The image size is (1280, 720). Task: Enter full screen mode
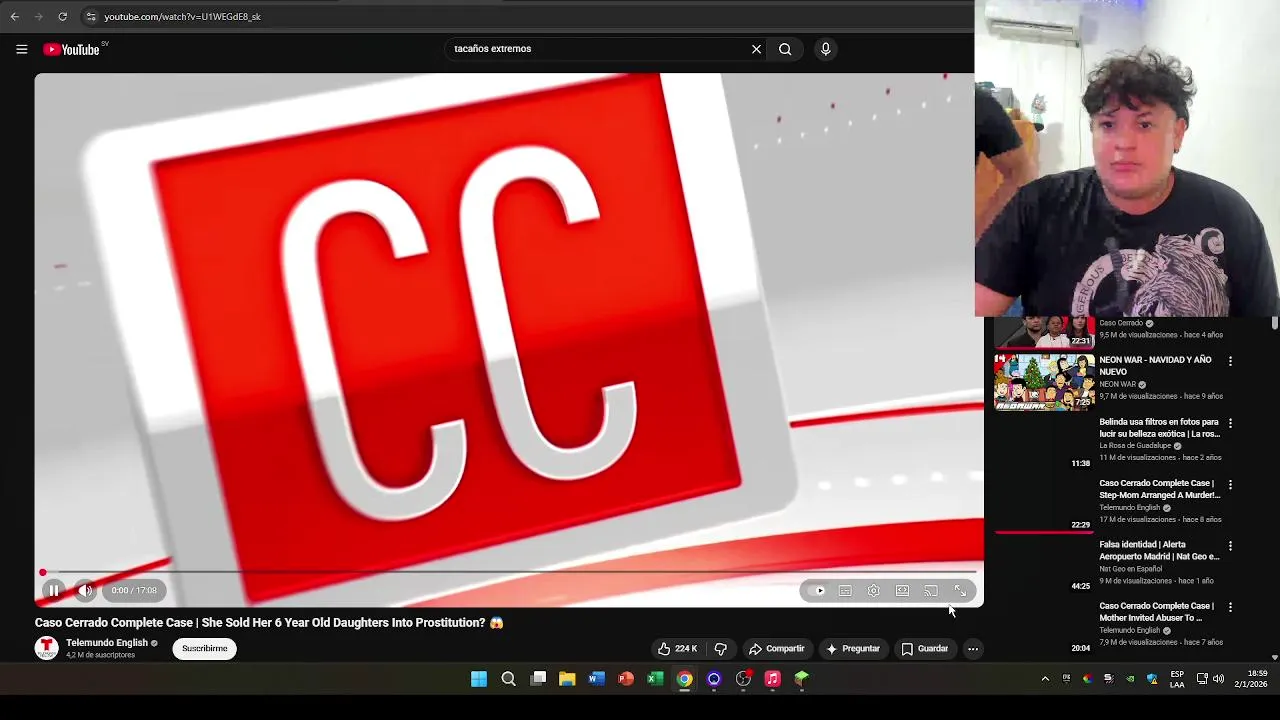coord(960,591)
